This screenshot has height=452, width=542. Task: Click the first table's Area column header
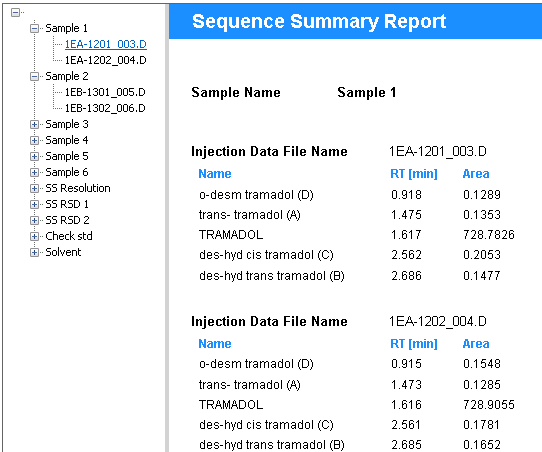tap(476, 173)
